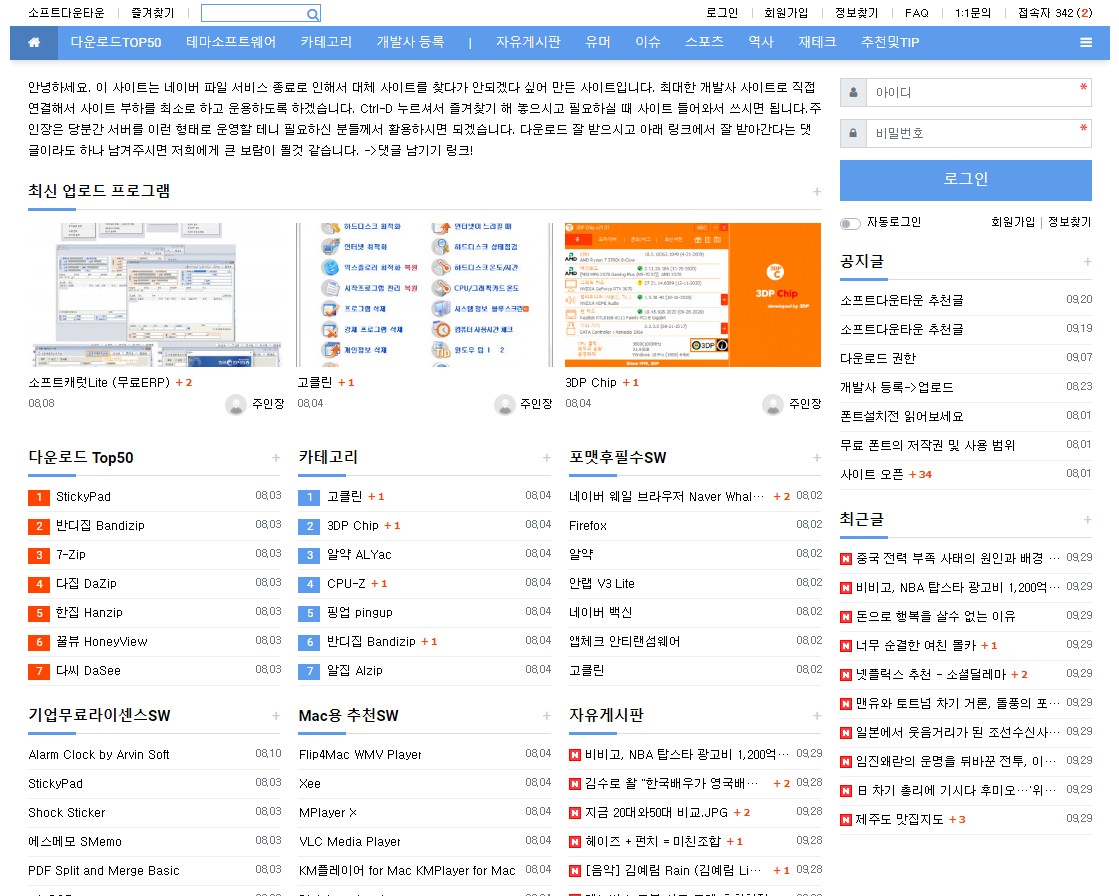Open 개발사 등록 menu item

click(410, 43)
